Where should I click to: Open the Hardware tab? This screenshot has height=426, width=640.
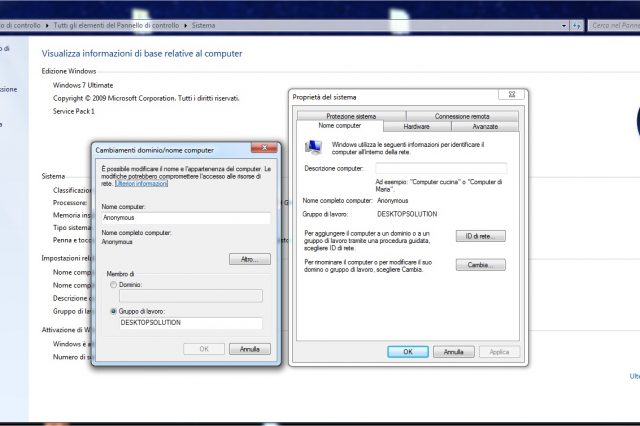pos(416,126)
